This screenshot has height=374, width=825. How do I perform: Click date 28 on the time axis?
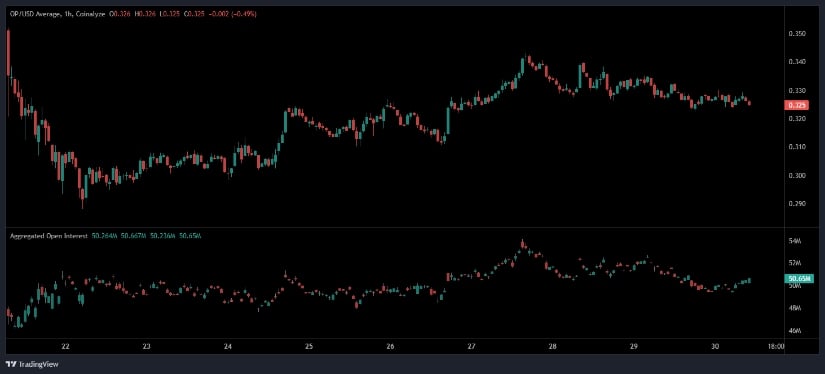(552, 347)
